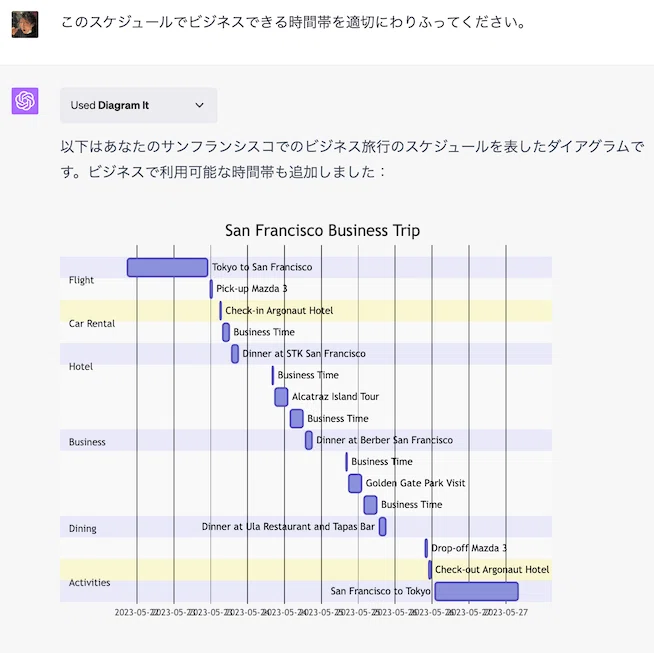This screenshot has width=654, height=653.
Task: Click the Golden Gate Park Visit bar
Action: pyautogui.click(x=355, y=483)
